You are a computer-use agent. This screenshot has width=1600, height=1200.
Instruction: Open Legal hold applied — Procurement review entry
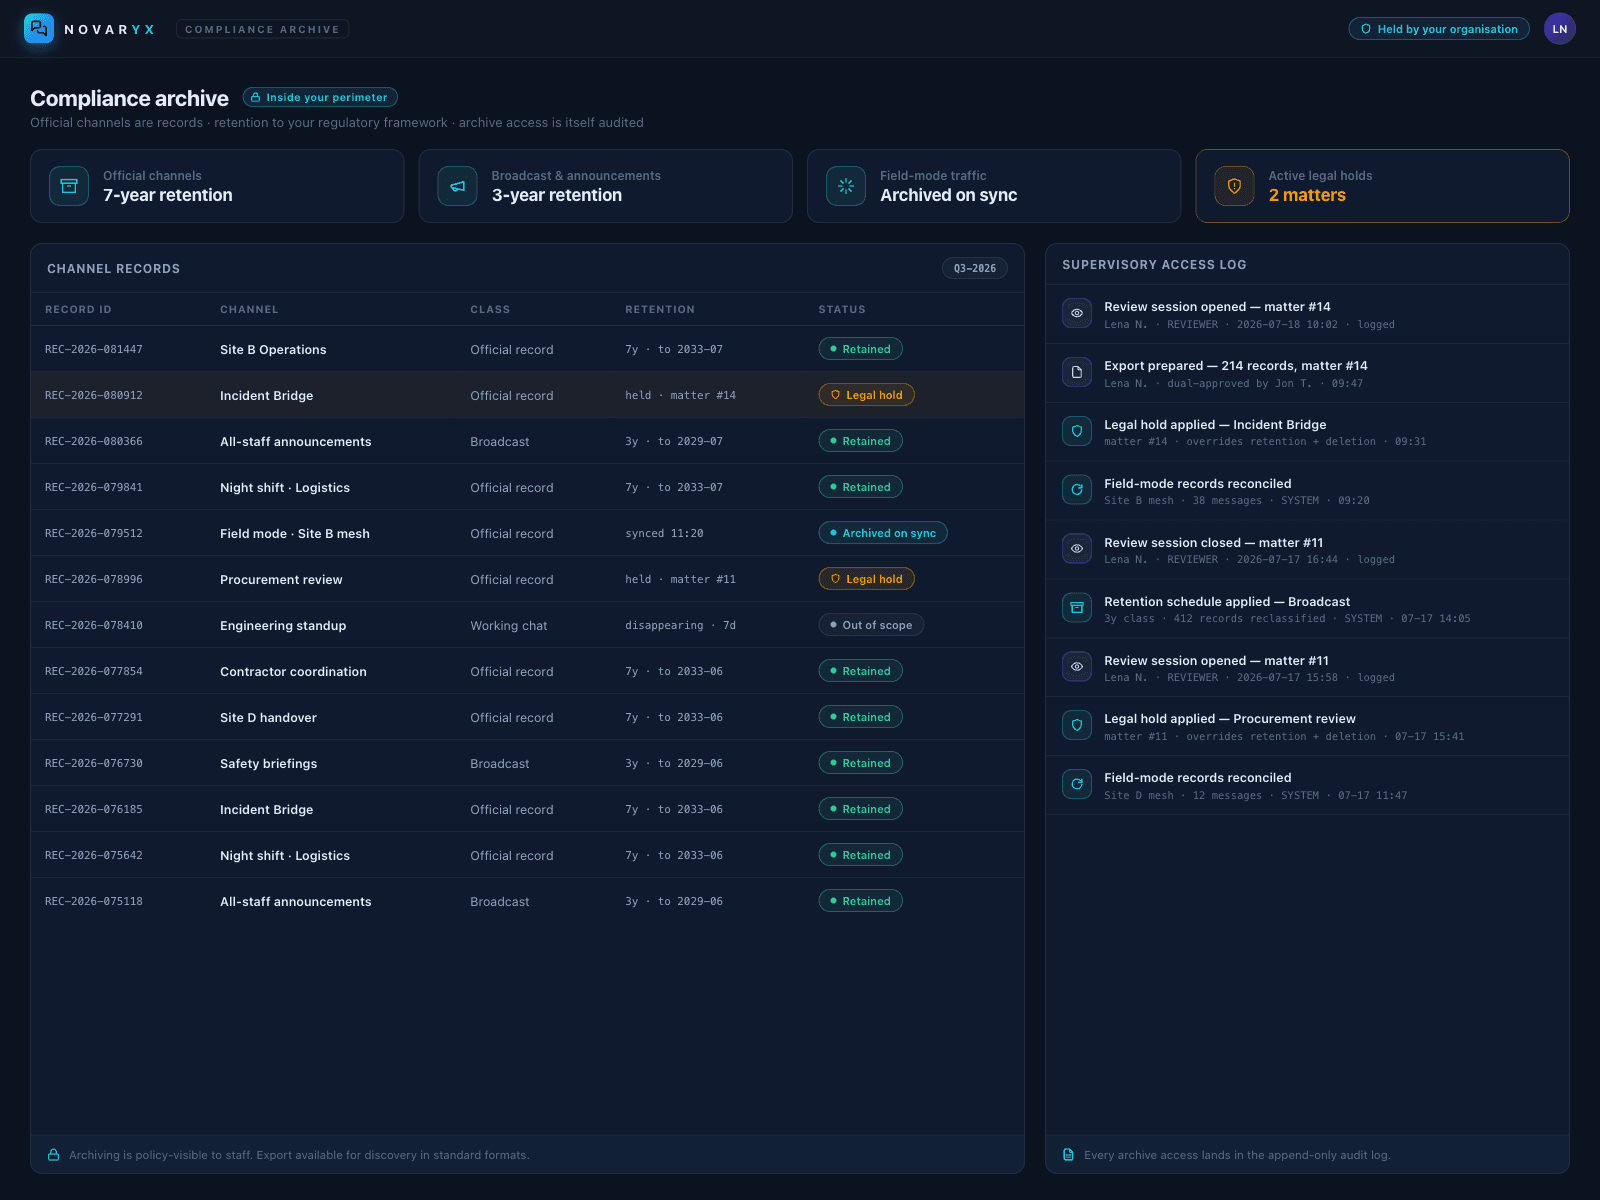tap(1307, 727)
